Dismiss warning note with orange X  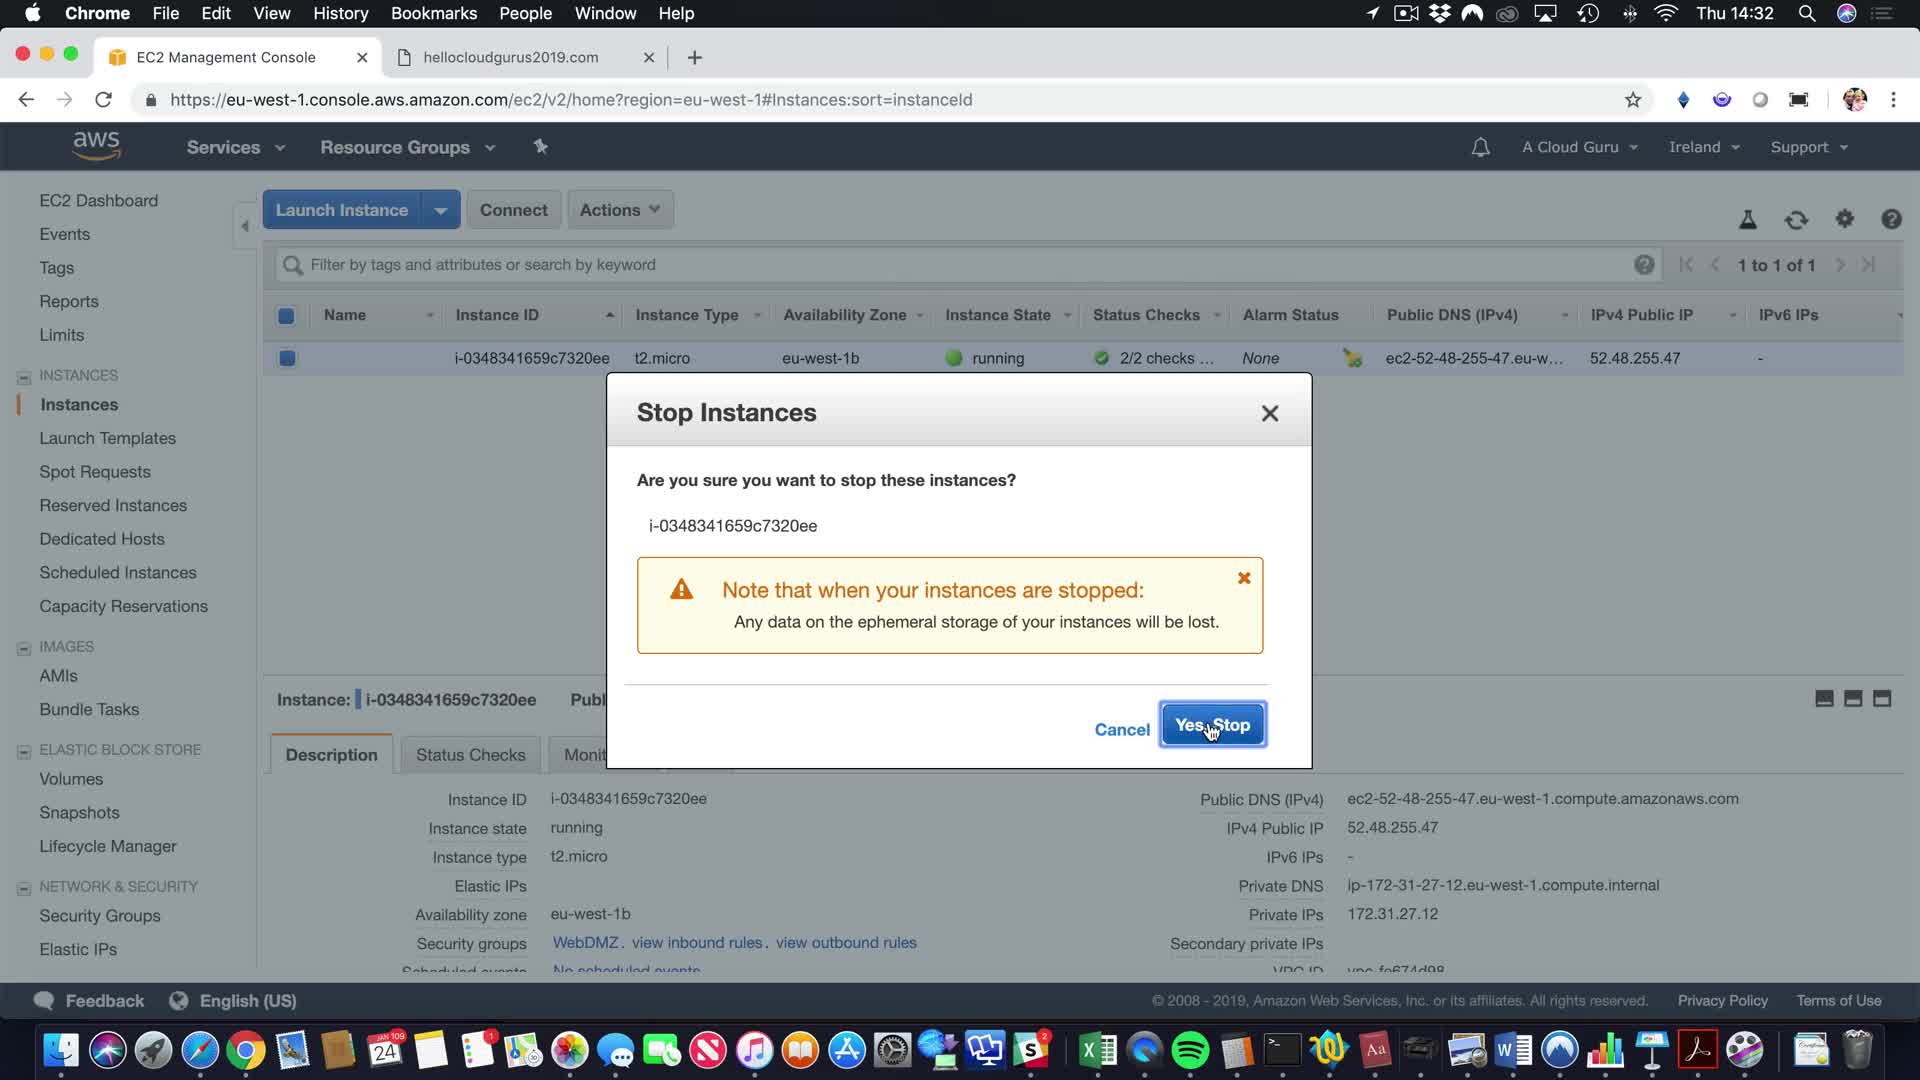point(1244,578)
